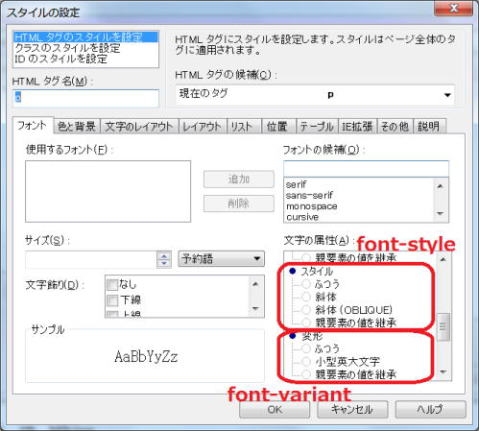
Task: Open the HTML タグの候補 dropdown
Action: click(315, 94)
